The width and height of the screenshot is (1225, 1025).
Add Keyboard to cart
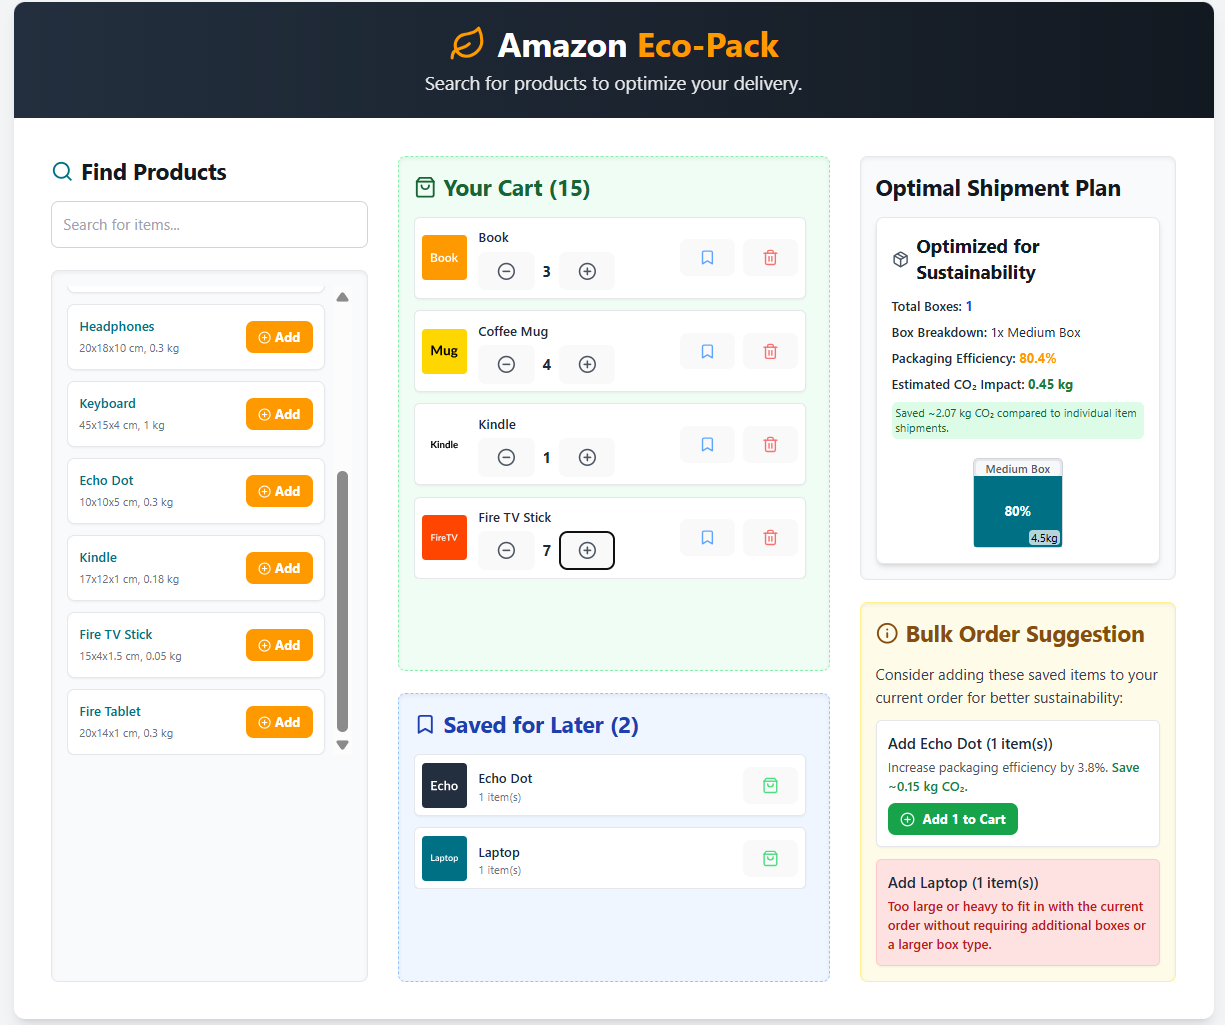(279, 414)
